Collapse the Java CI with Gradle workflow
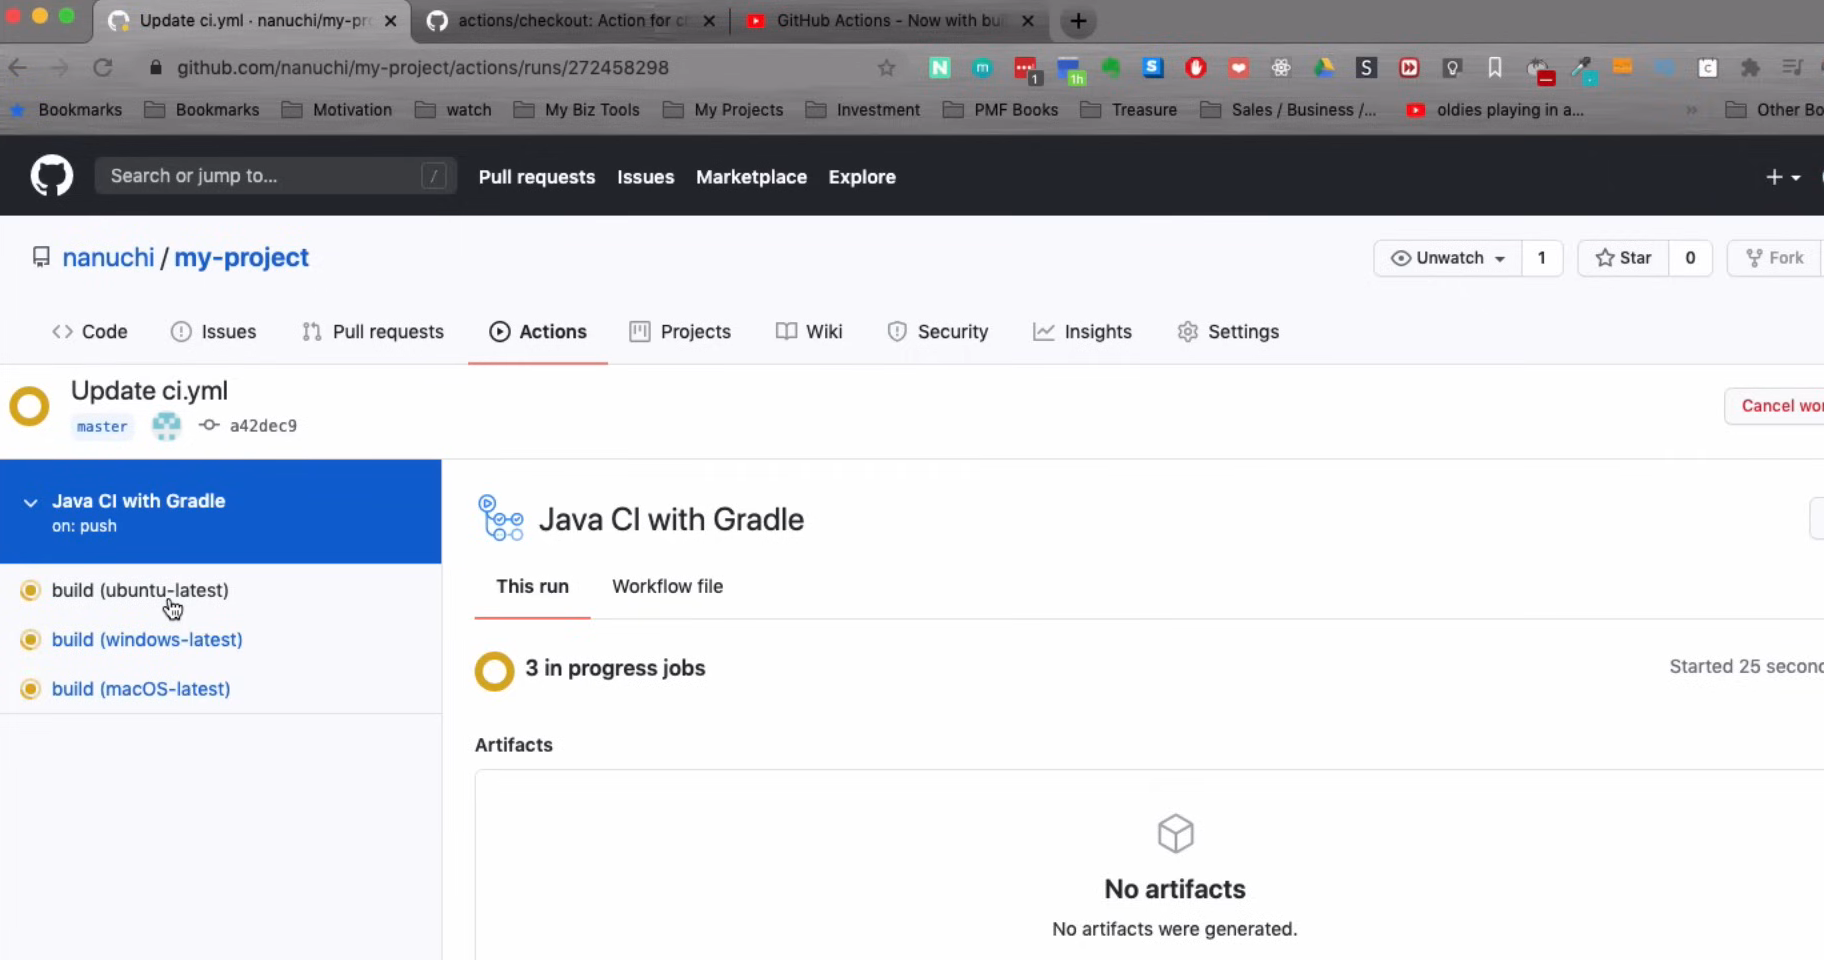Screen dimensions: 1824x960 coord(31,503)
